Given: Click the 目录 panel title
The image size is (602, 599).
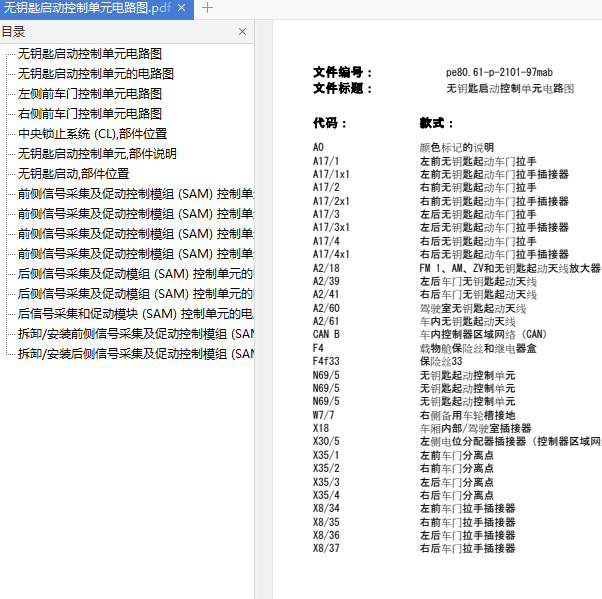Looking at the screenshot, I should (x=13, y=31).
